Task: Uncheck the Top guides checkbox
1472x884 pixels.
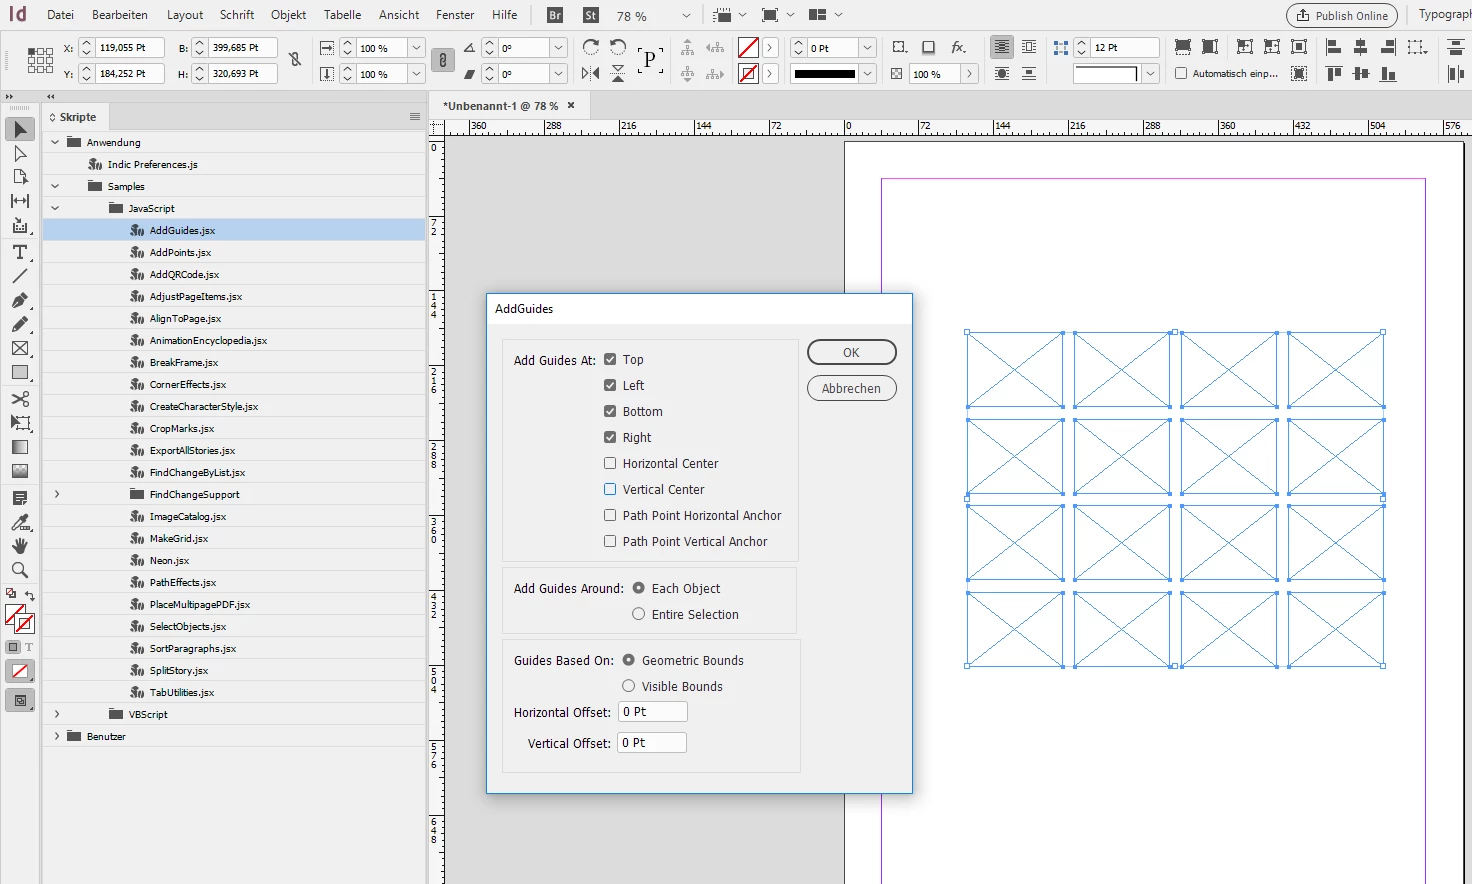Action: pos(610,359)
